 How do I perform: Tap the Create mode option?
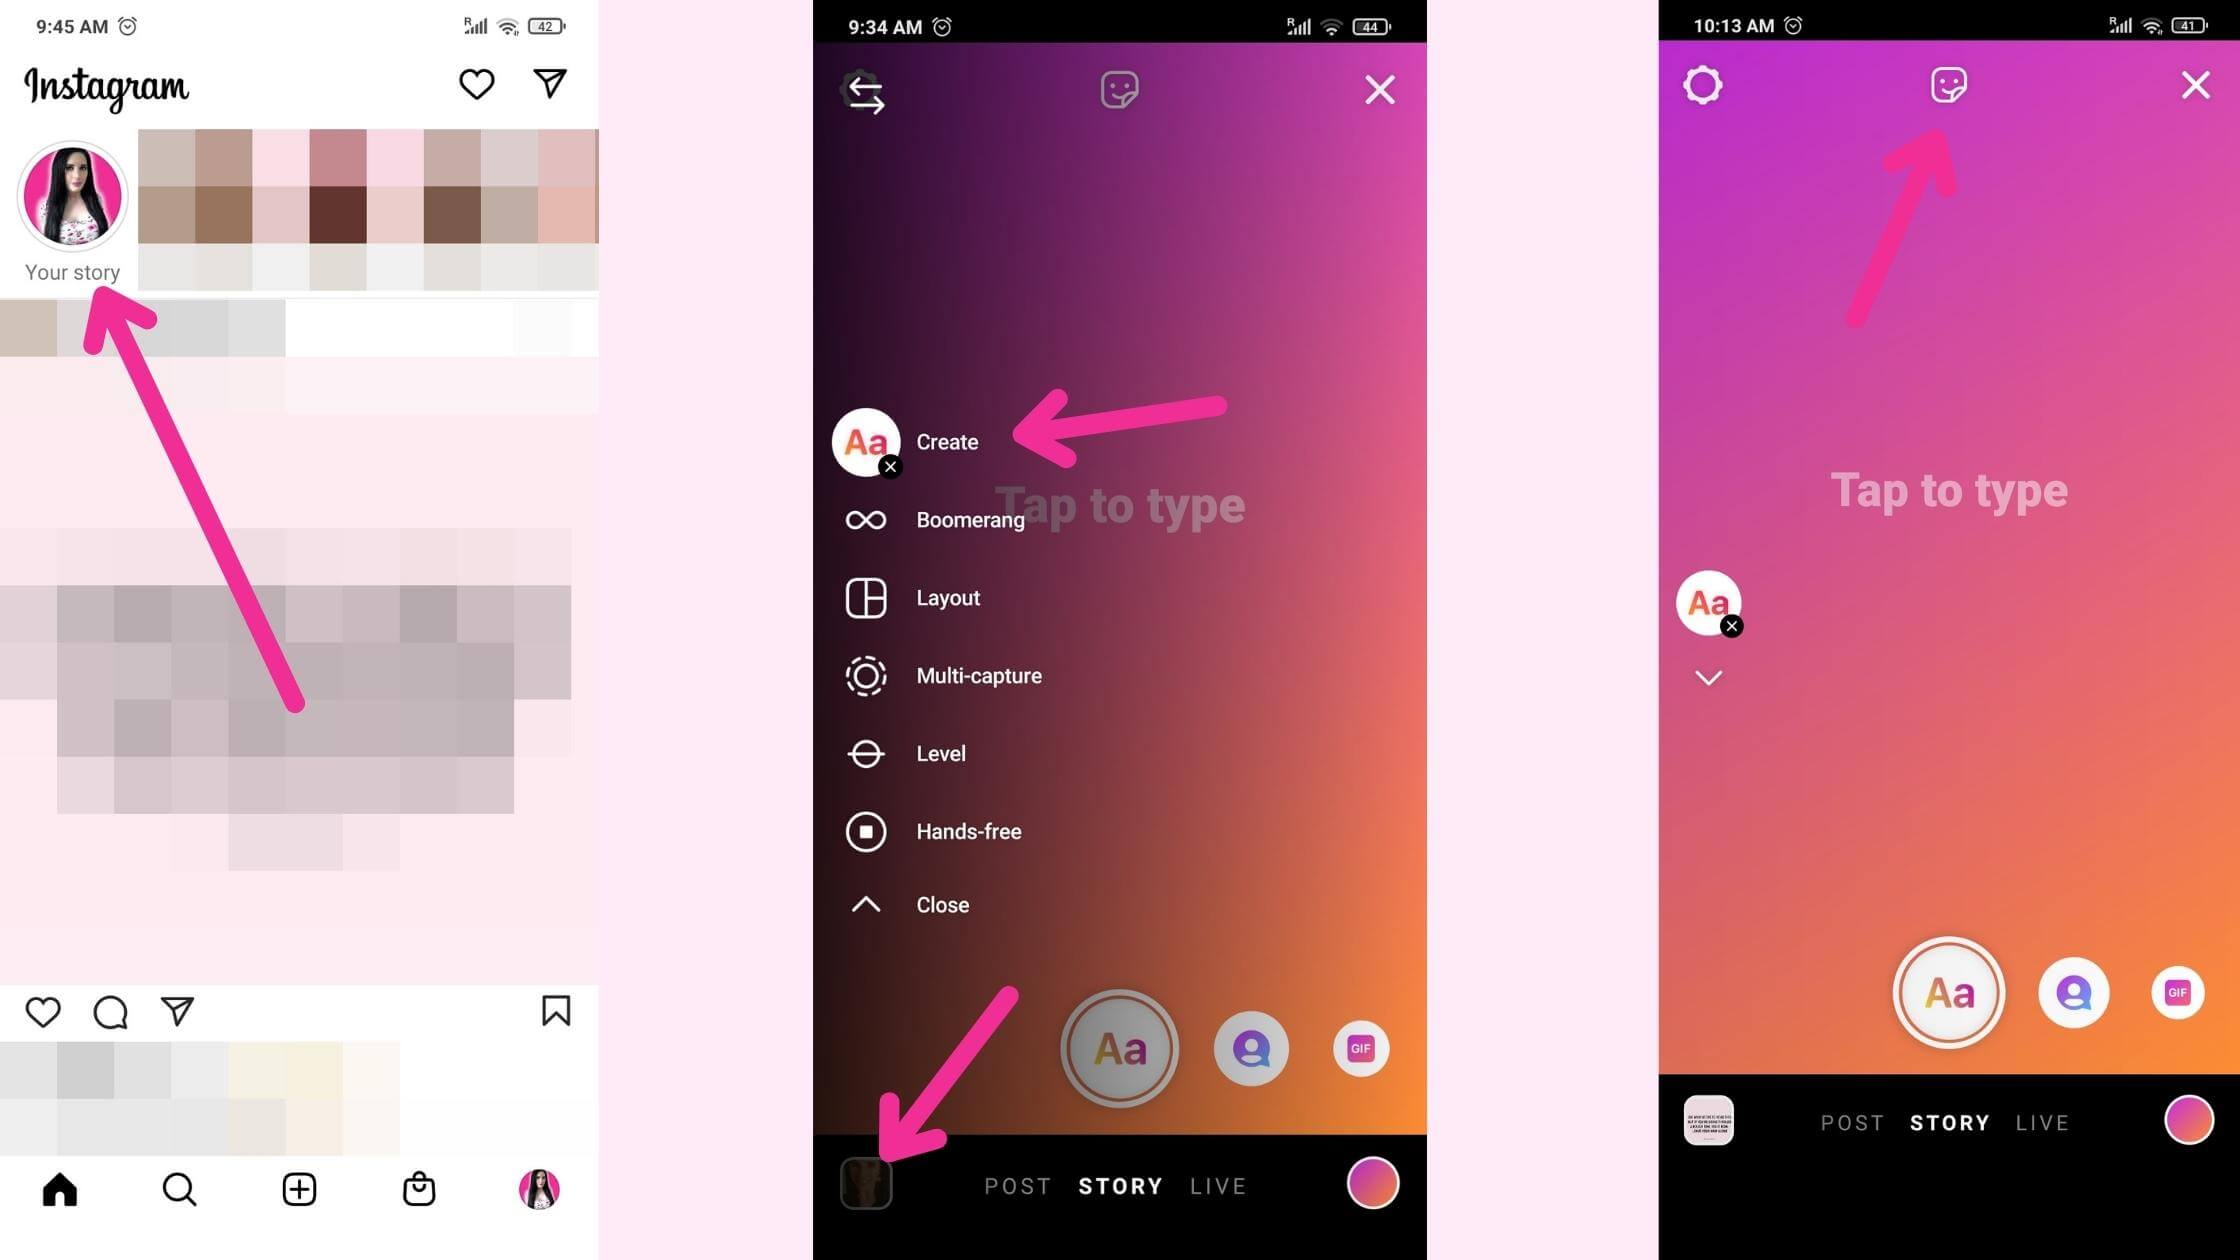(946, 442)
